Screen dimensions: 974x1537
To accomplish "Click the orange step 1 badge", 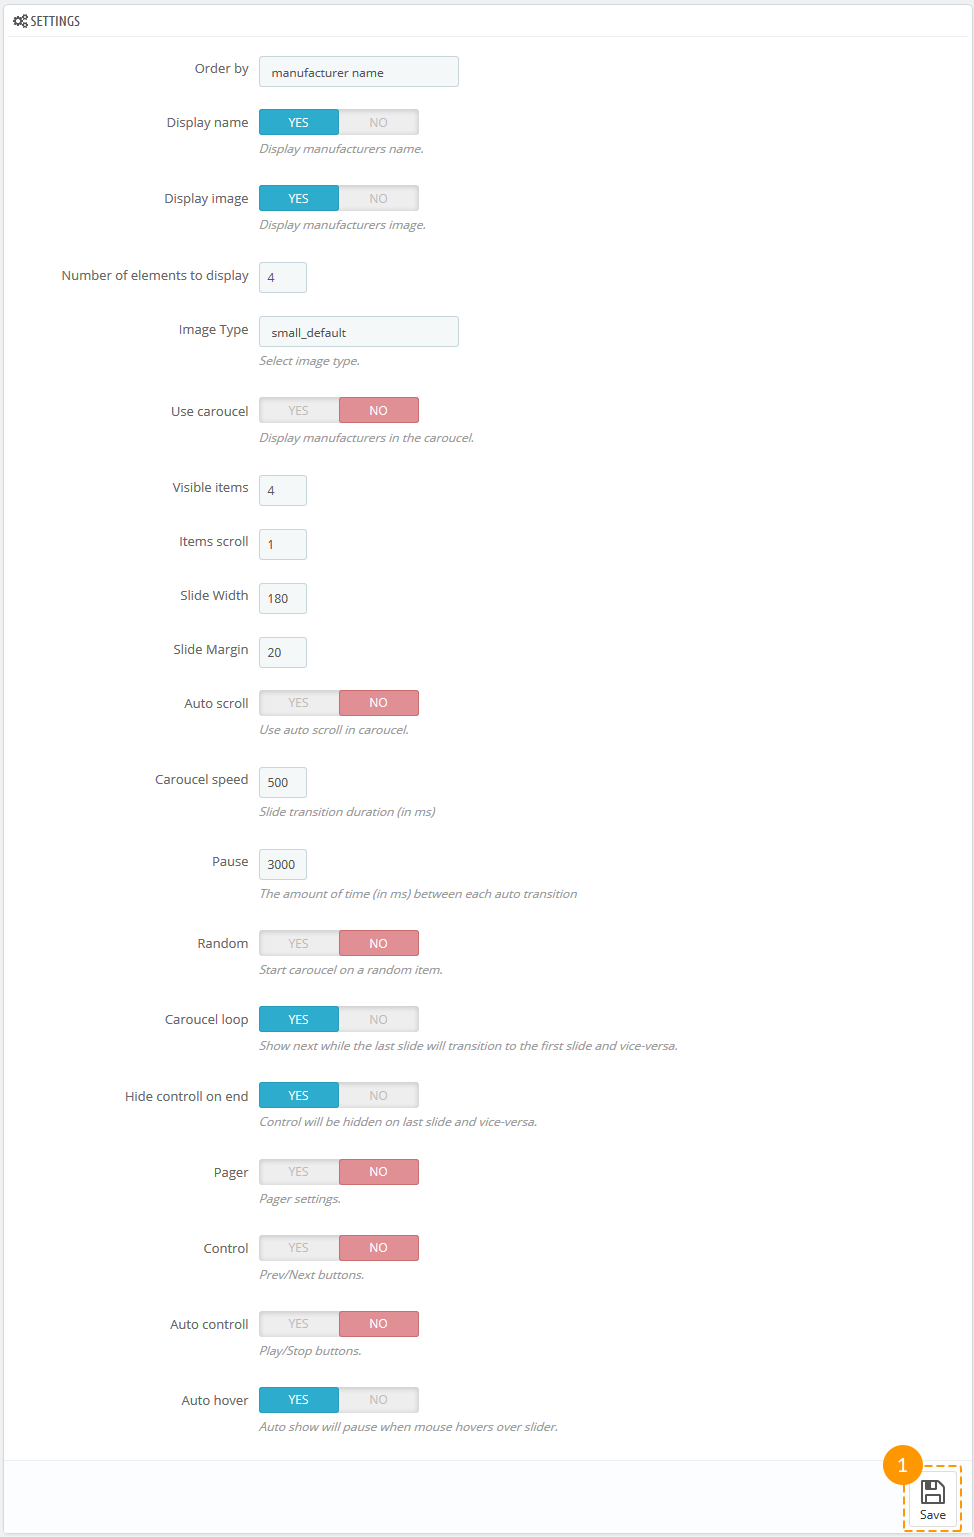I will click(902, 1465).
